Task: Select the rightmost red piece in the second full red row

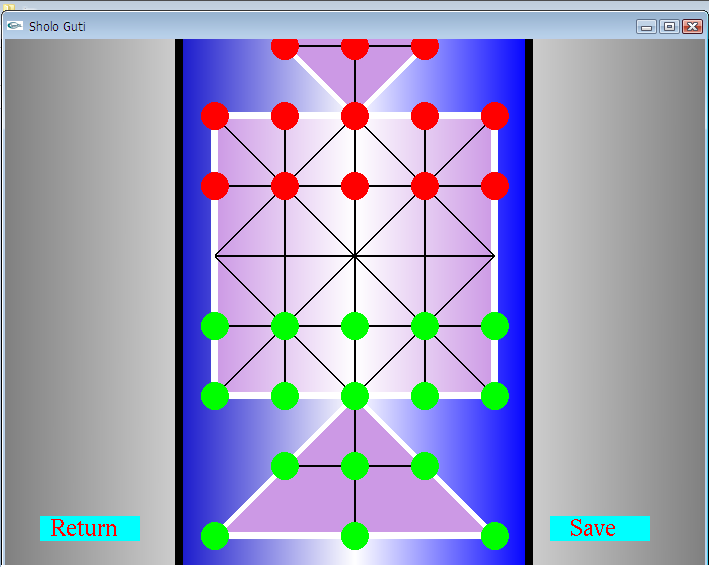Action: 495,186
